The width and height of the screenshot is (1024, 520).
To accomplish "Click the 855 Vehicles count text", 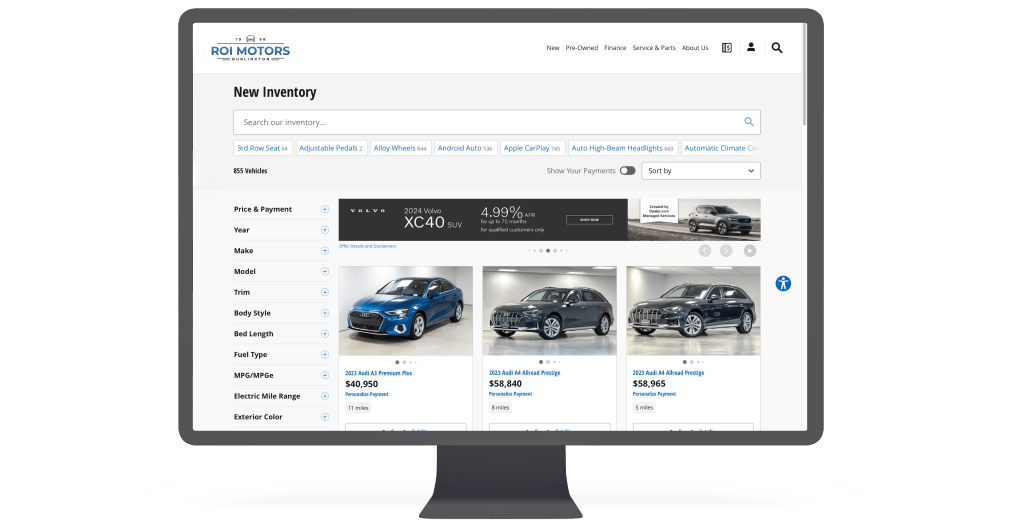I will [250, 171].
